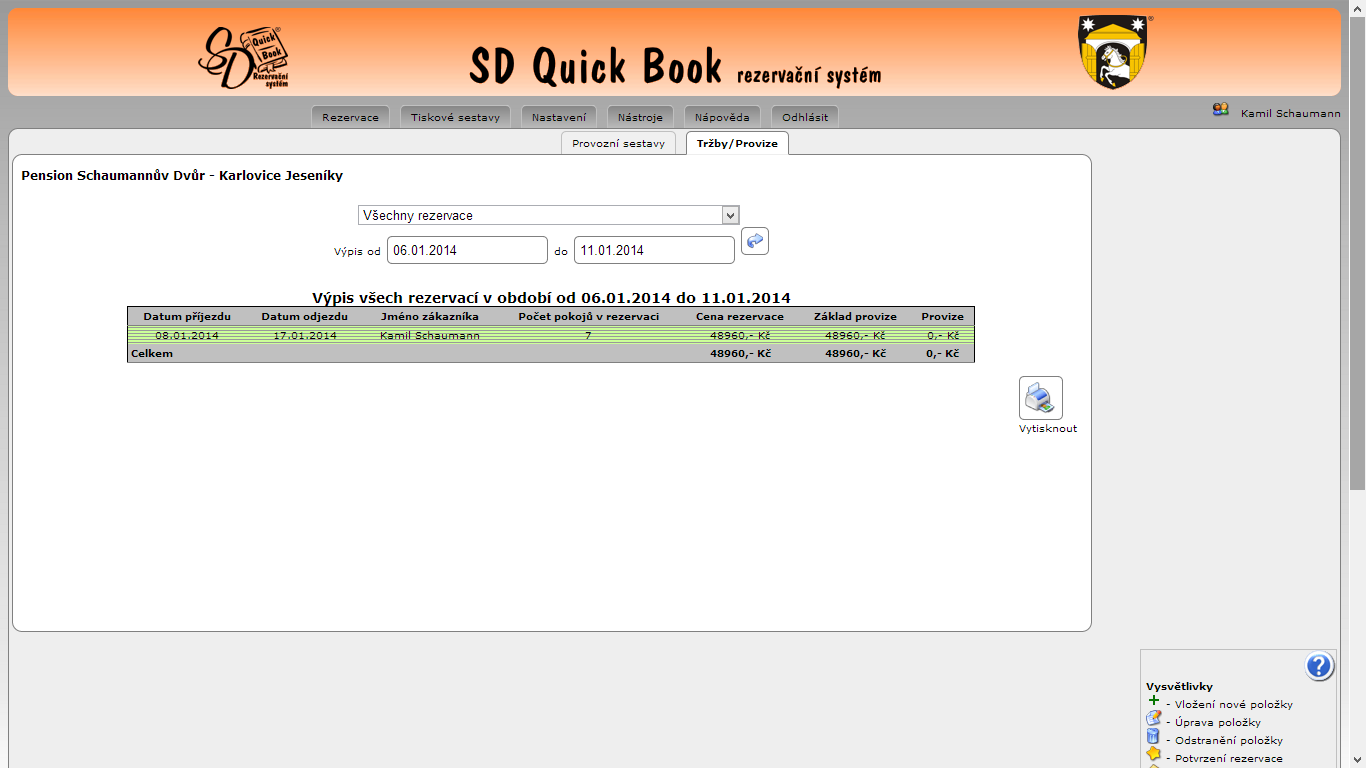Click the users icon next to Kamil Schaumann
The width and height of the screenshot is (1366, 768).
pyautogui.click(x=1220, y=110)
